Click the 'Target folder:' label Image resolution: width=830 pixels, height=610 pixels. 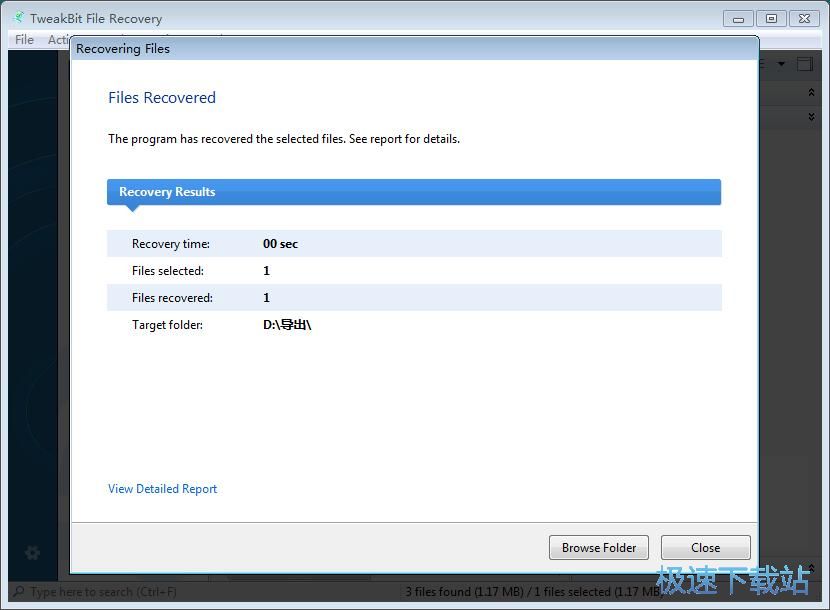point(167,325)
